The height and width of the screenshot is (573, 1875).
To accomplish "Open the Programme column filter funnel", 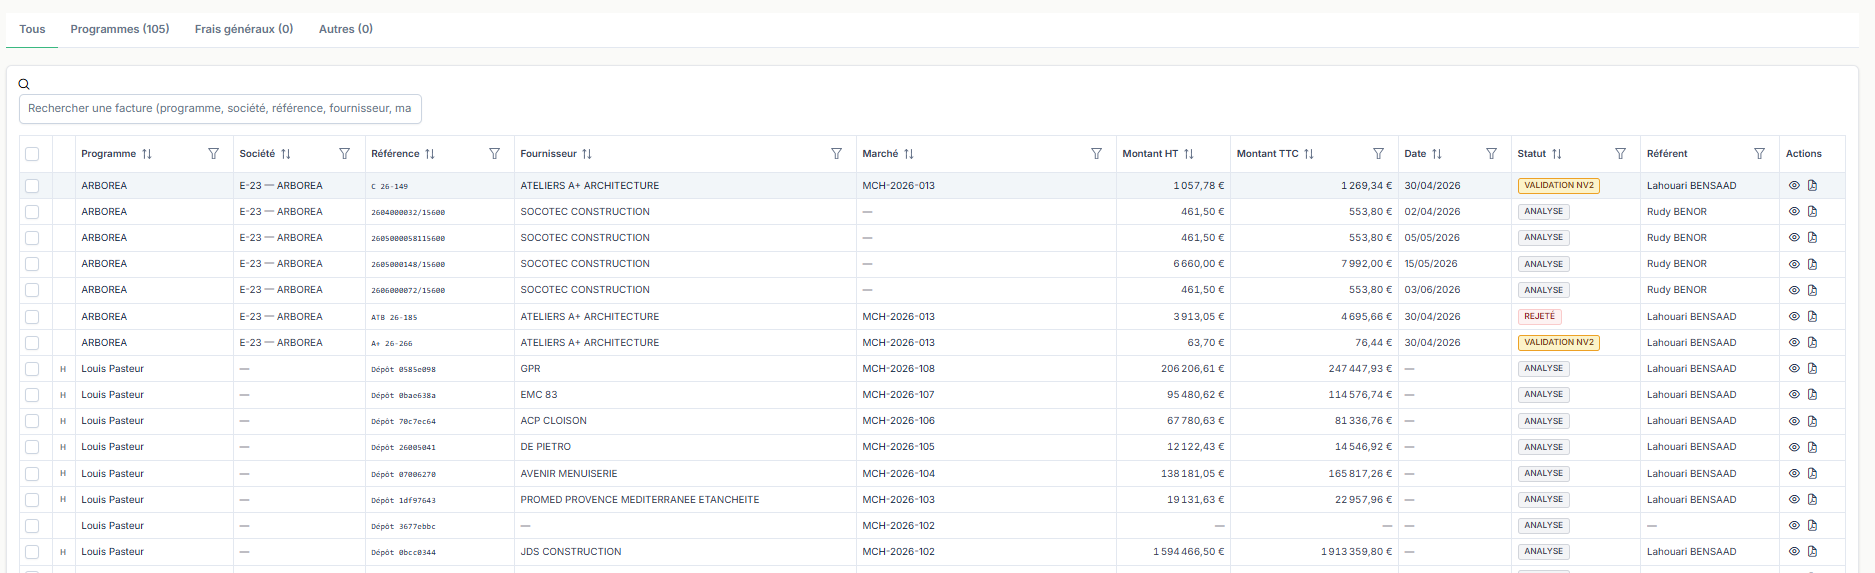I will (x=213, y=154).
